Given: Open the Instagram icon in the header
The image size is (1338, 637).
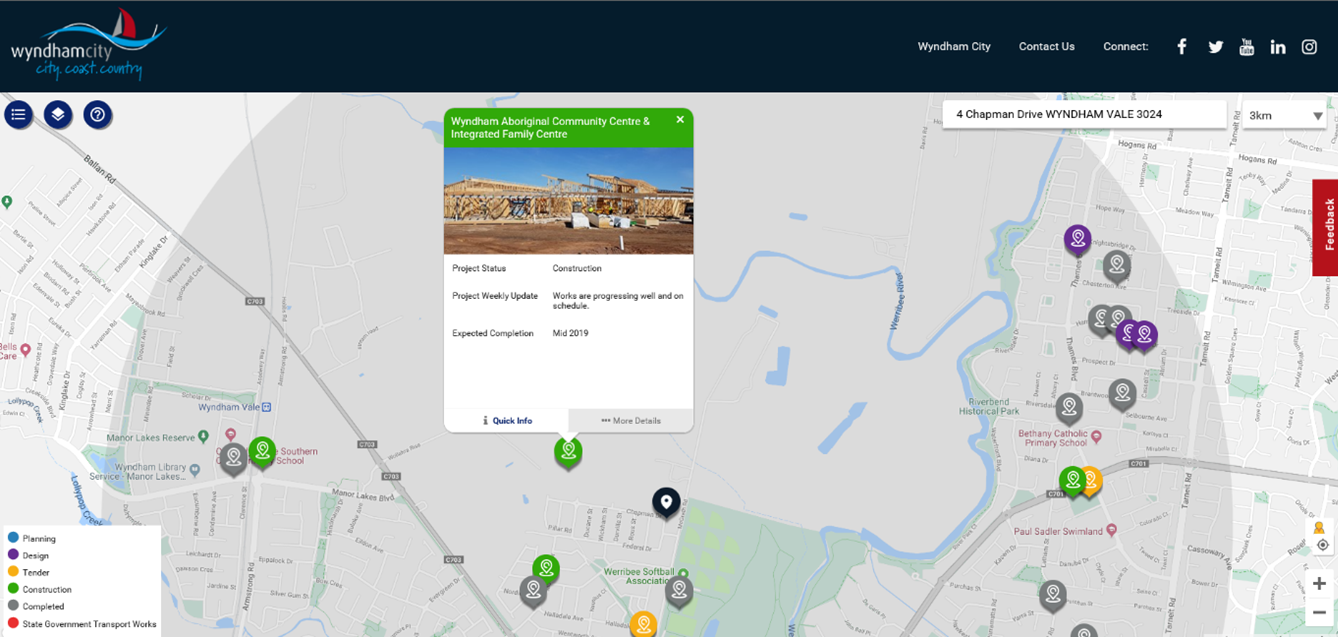Looking at the screenshot, I should click(x=1309, y=47).
